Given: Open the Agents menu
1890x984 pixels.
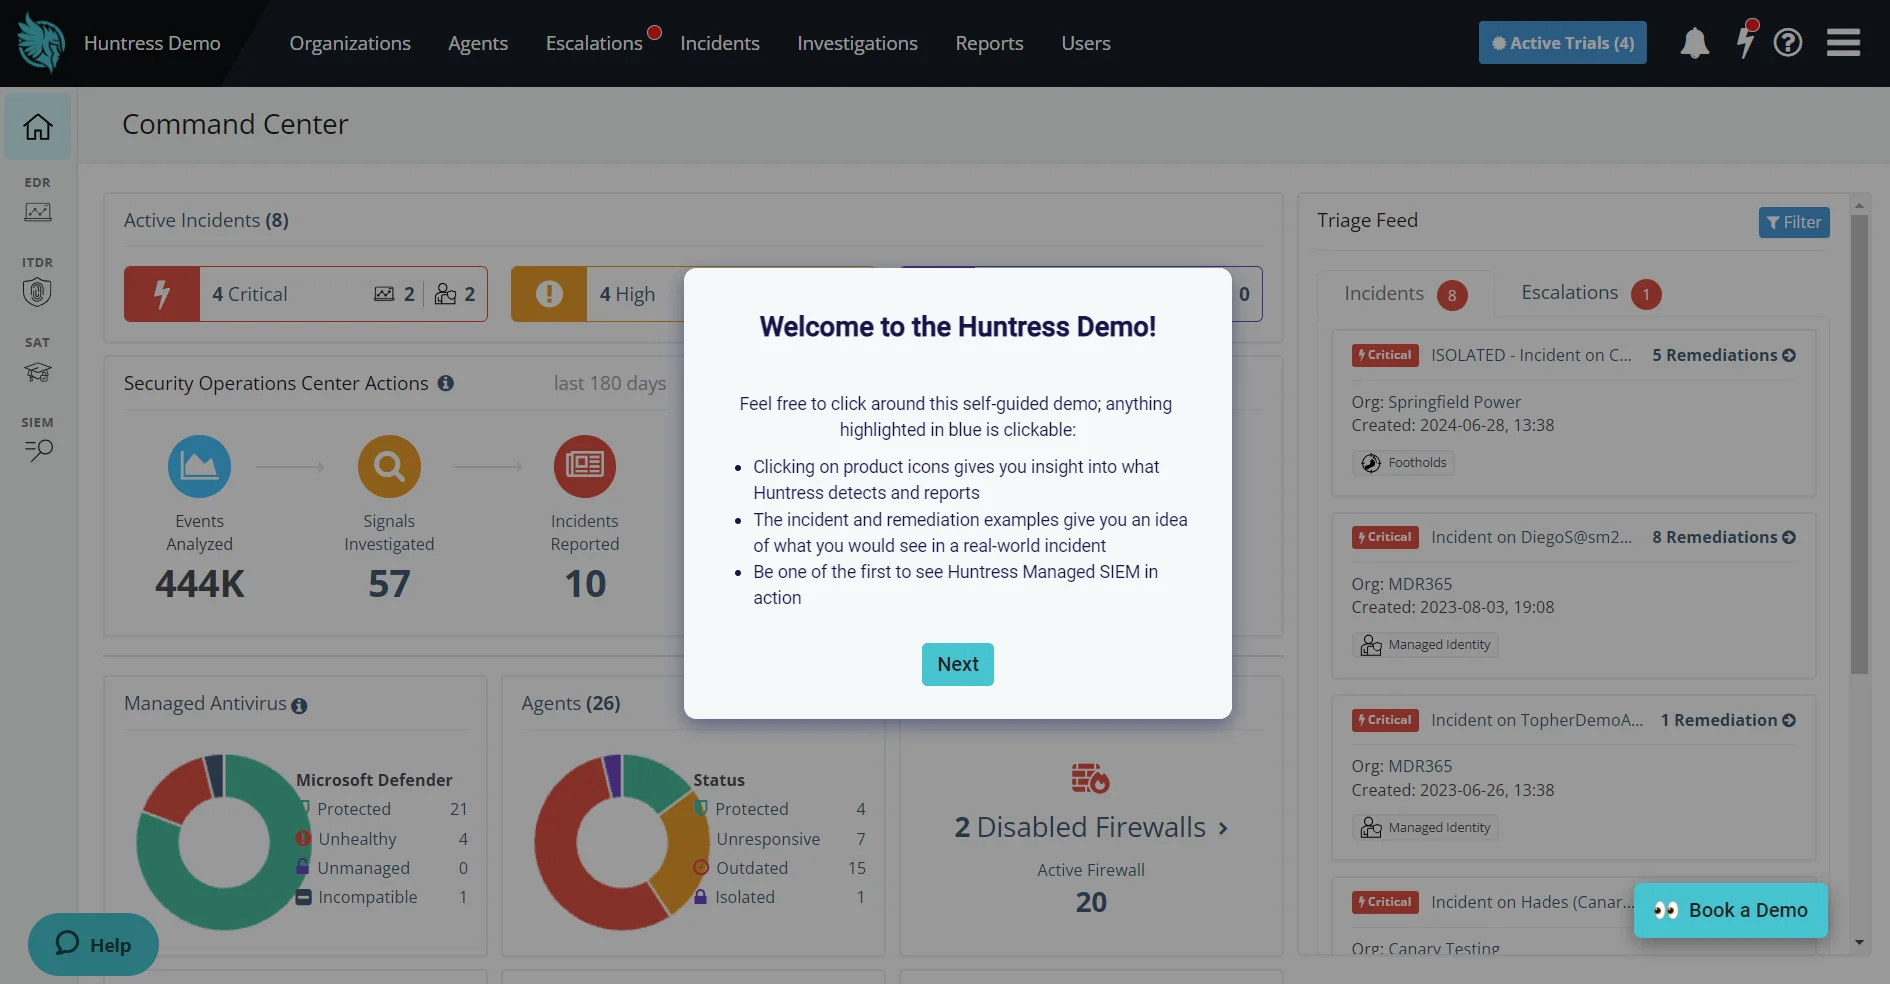Looking at the screenshot, I should pos(478,43).
